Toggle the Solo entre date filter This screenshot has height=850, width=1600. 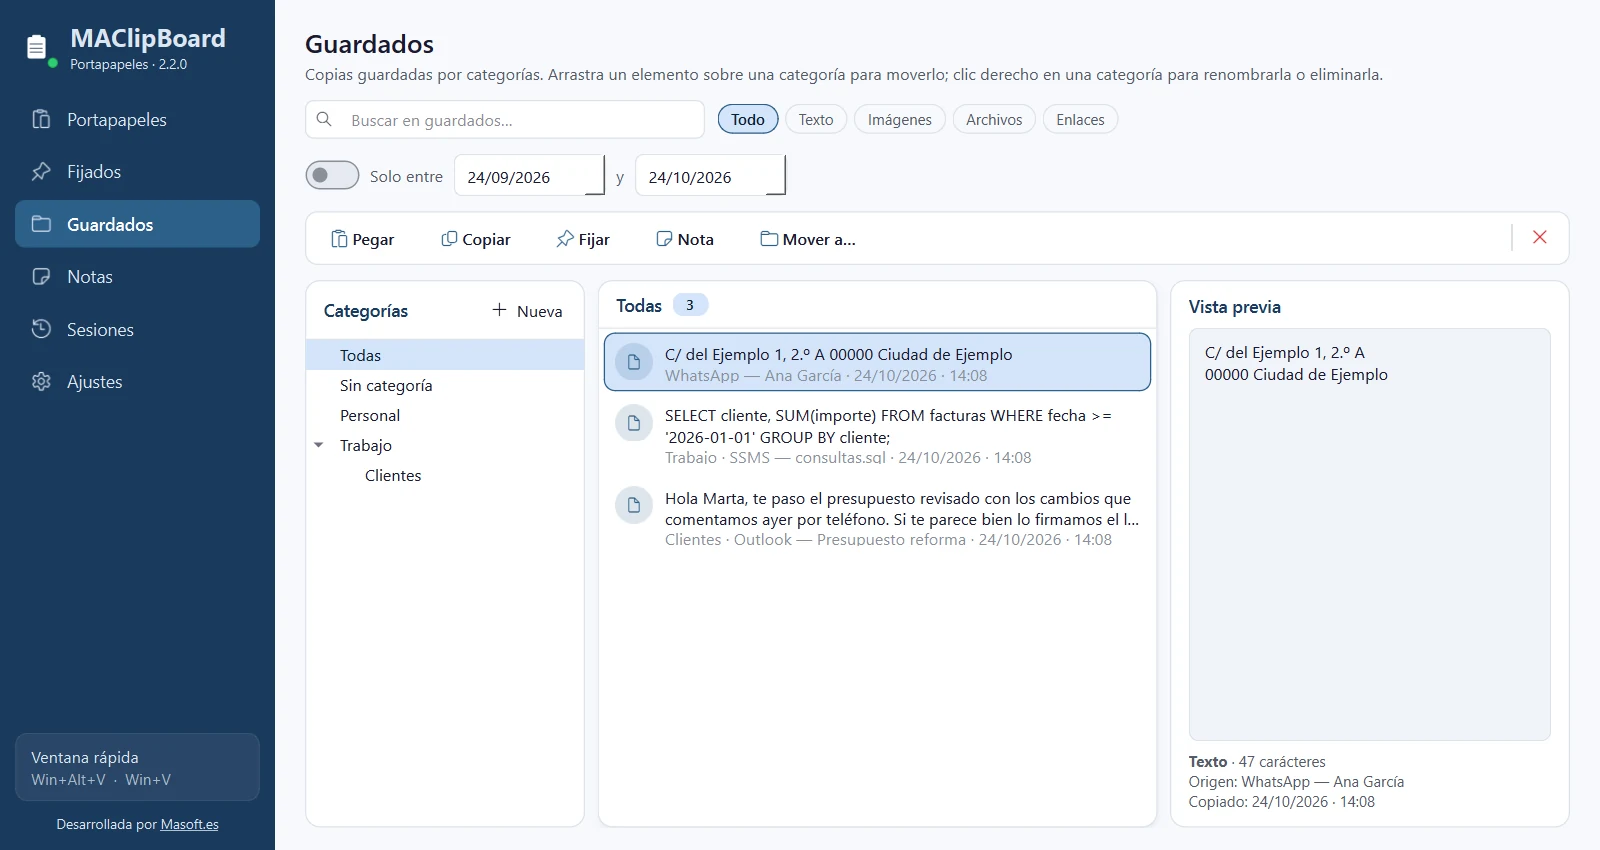point(332,175)
